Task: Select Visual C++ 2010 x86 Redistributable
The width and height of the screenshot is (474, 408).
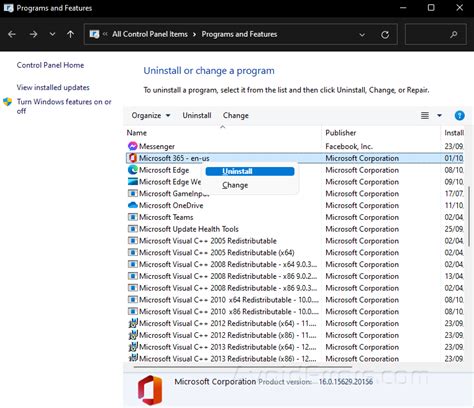Action: (229, 311)
